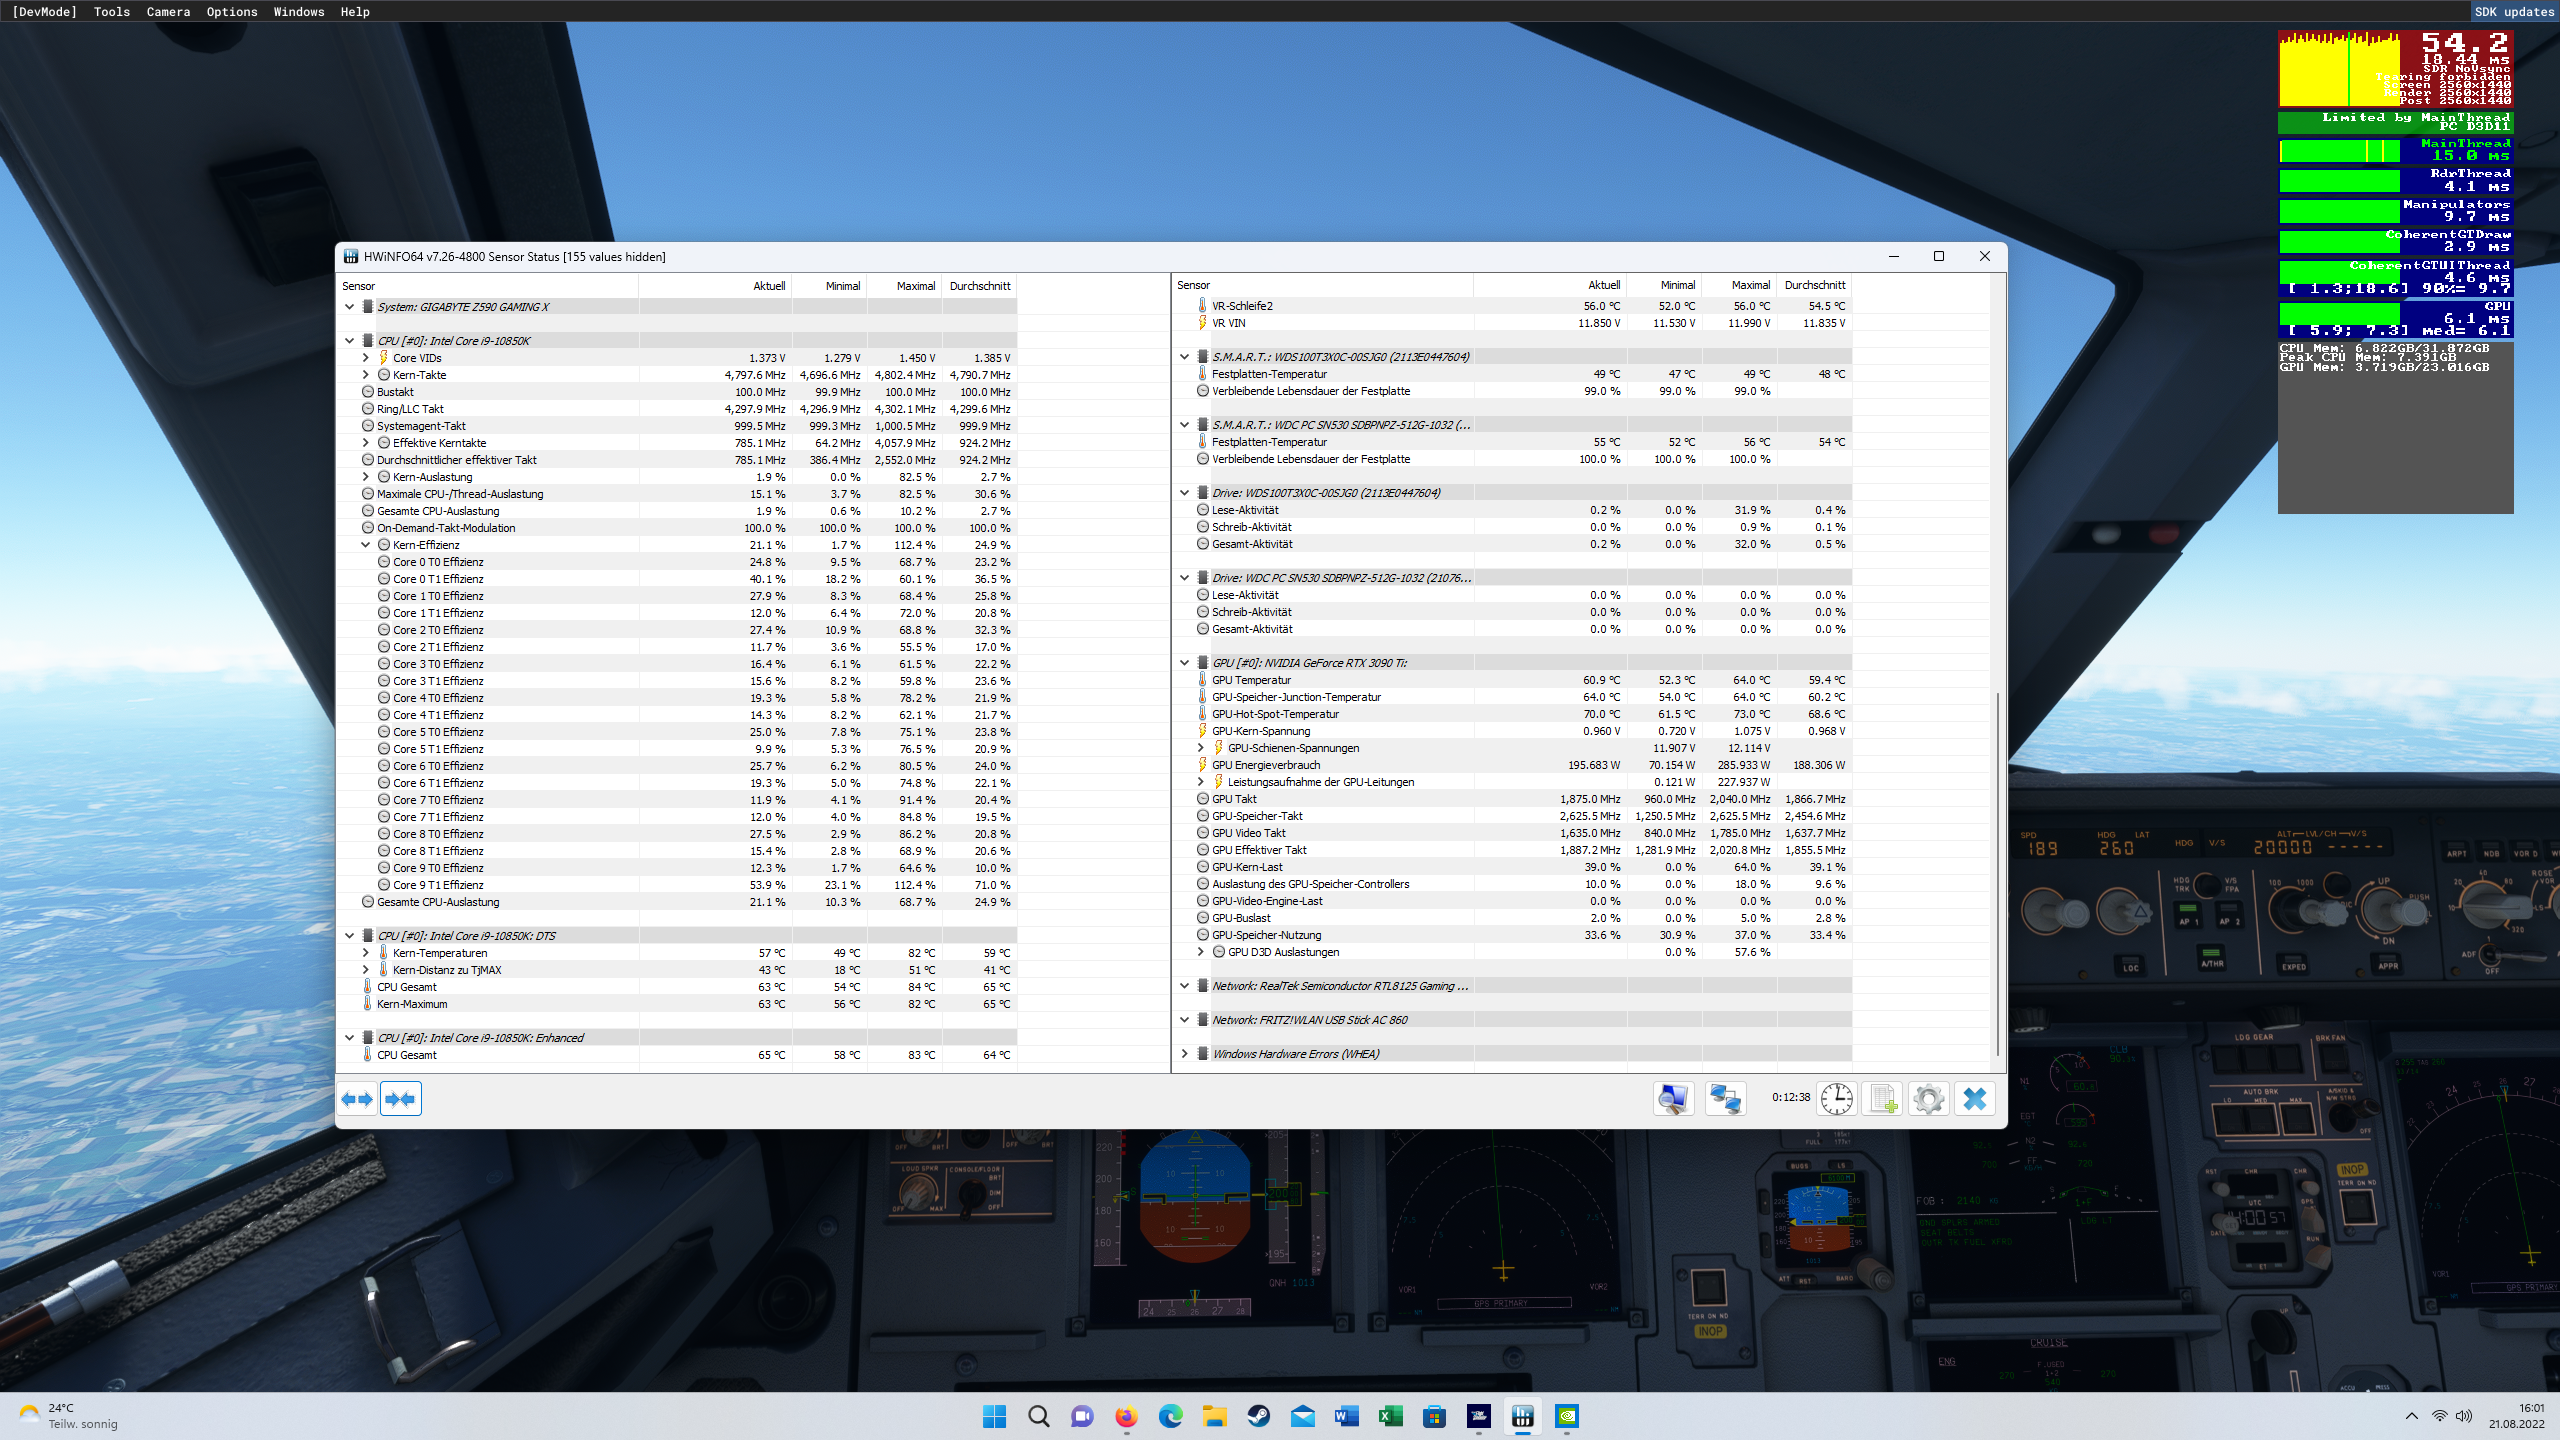Expand the GPU D3D Auslastungen row

point(1201,952)
